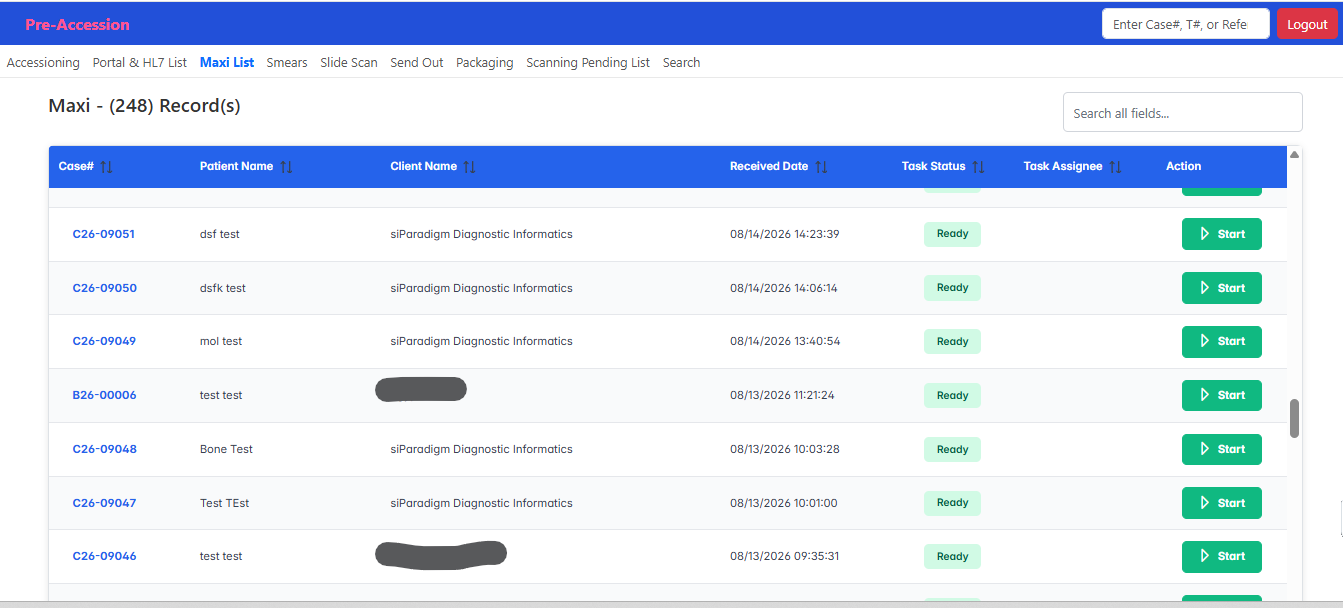
Task: Click the Action column header
Action: 1183,166
